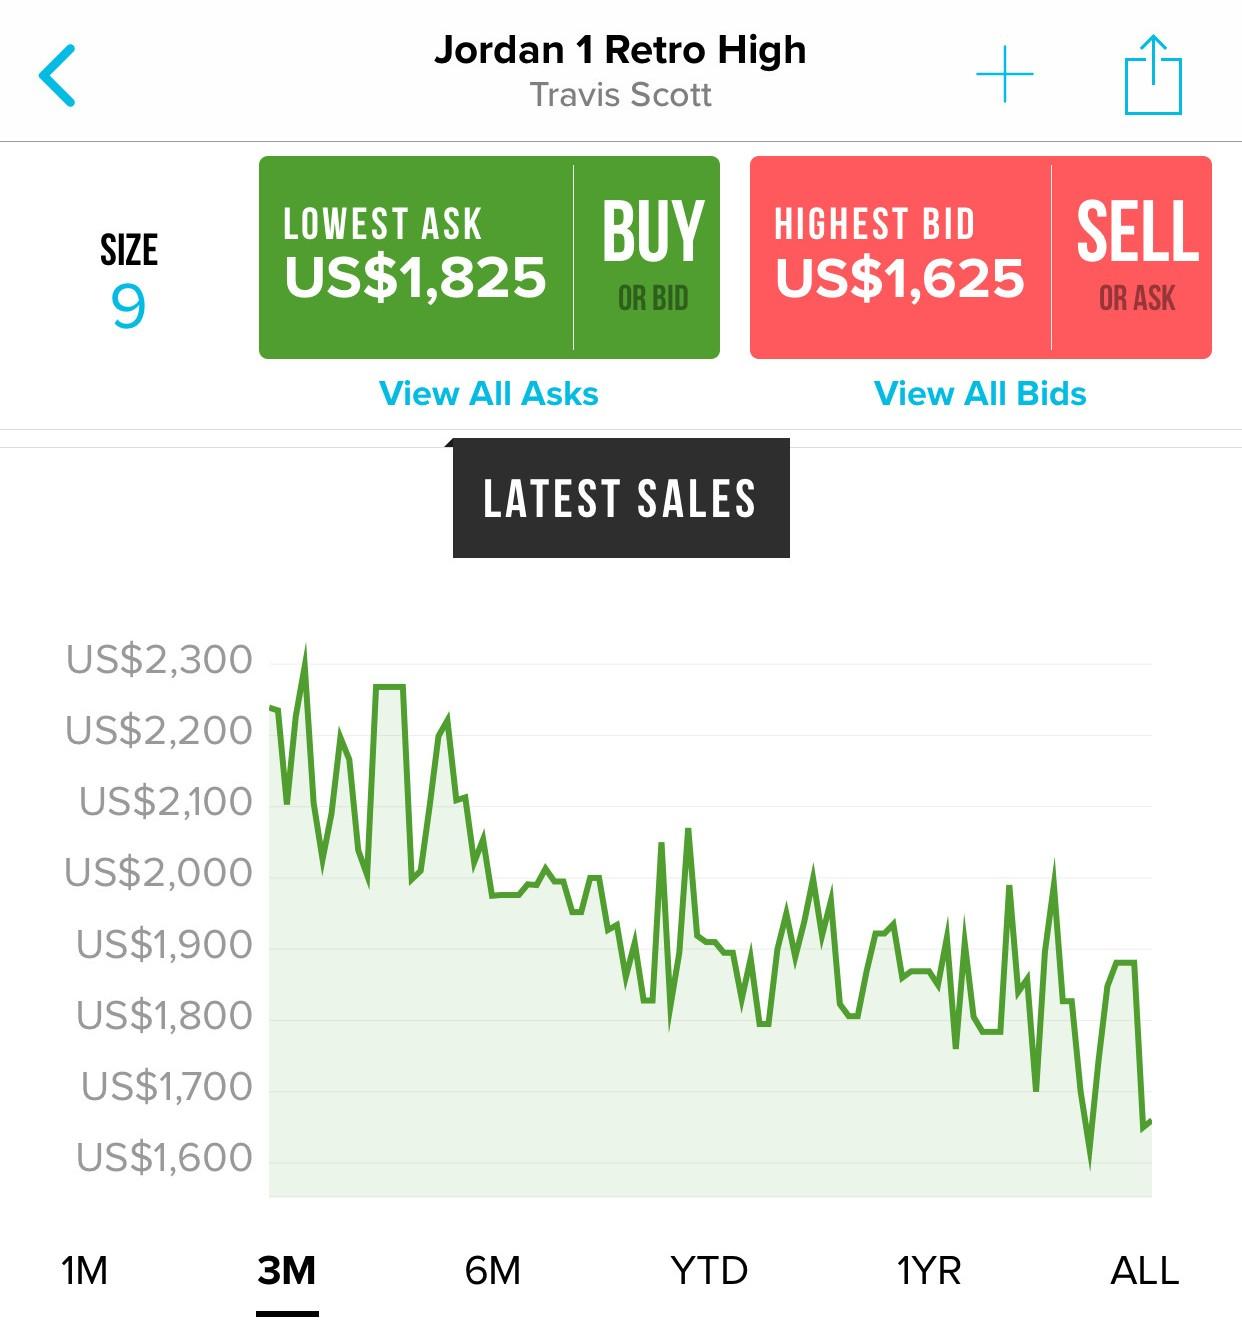Tap the back arrow icon
The image size is (1242, 1327).
pyautogui.click(x=58, y=75)
